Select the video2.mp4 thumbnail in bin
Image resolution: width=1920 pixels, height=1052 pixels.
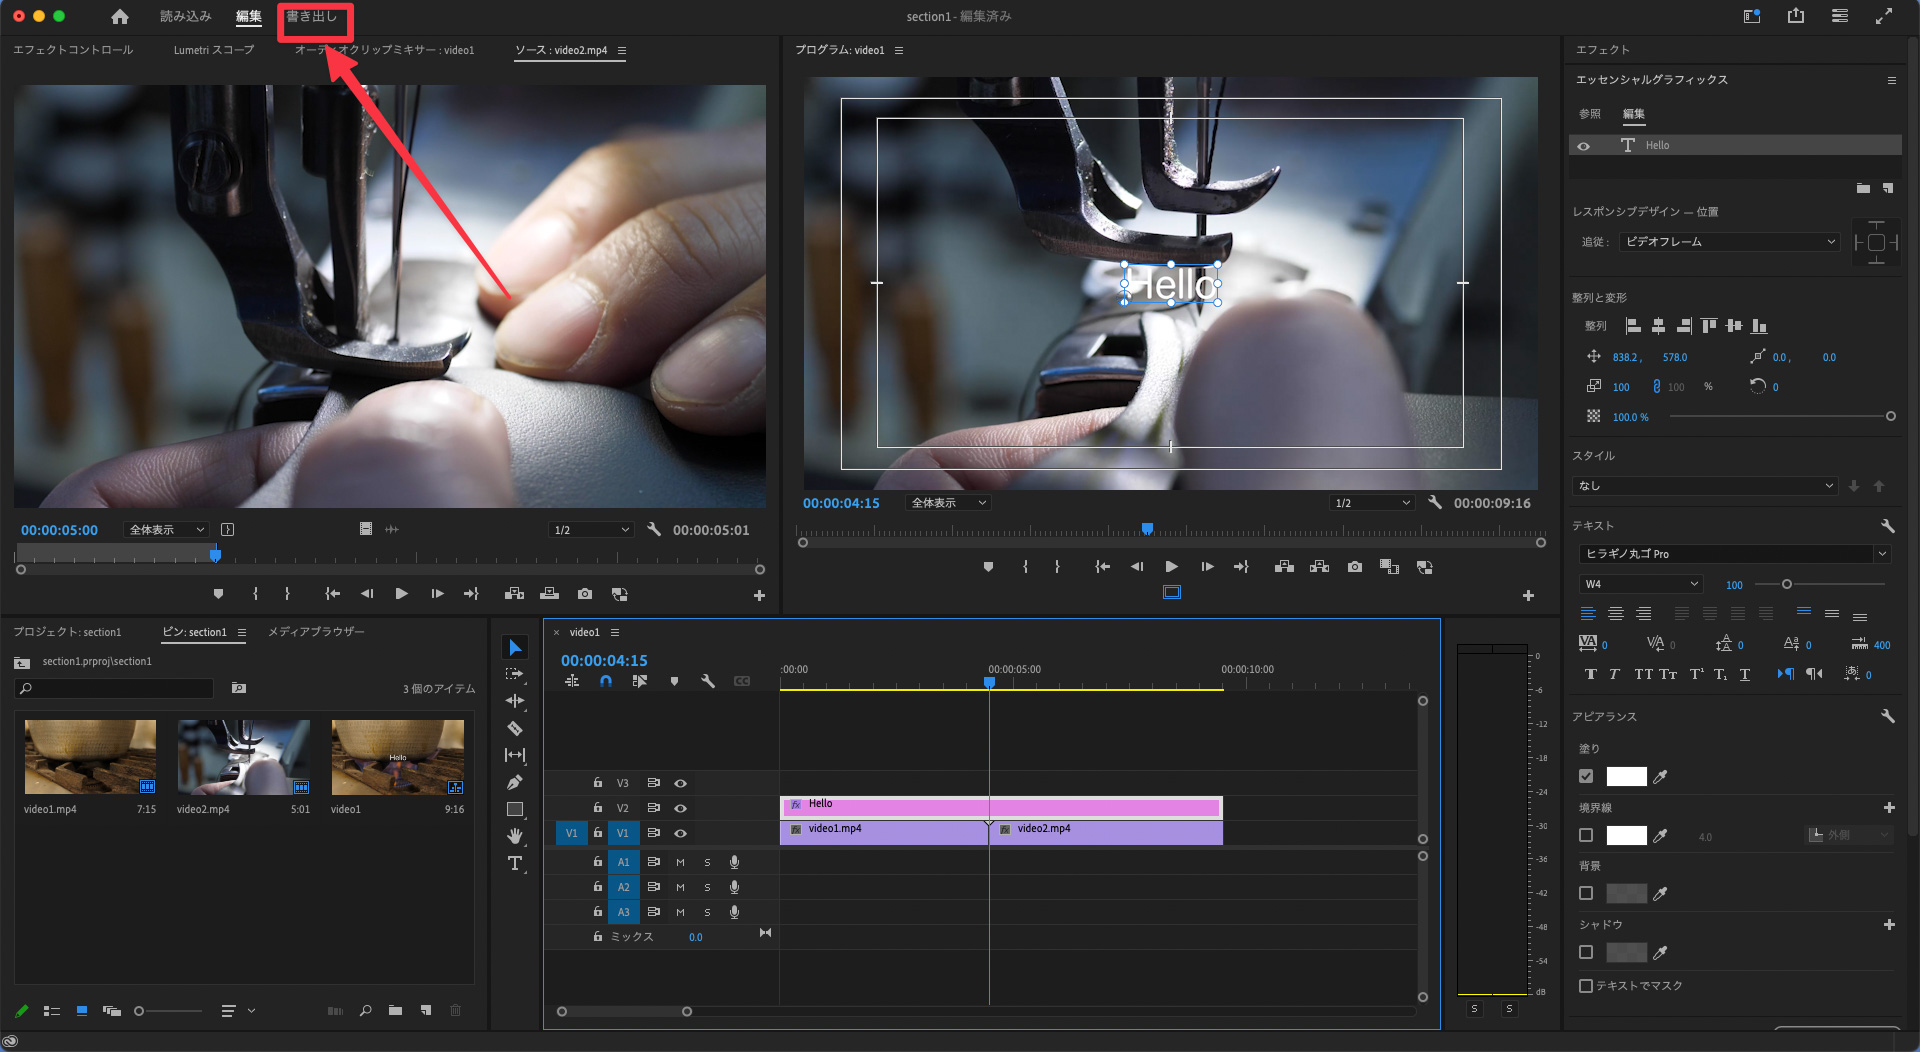243,757
